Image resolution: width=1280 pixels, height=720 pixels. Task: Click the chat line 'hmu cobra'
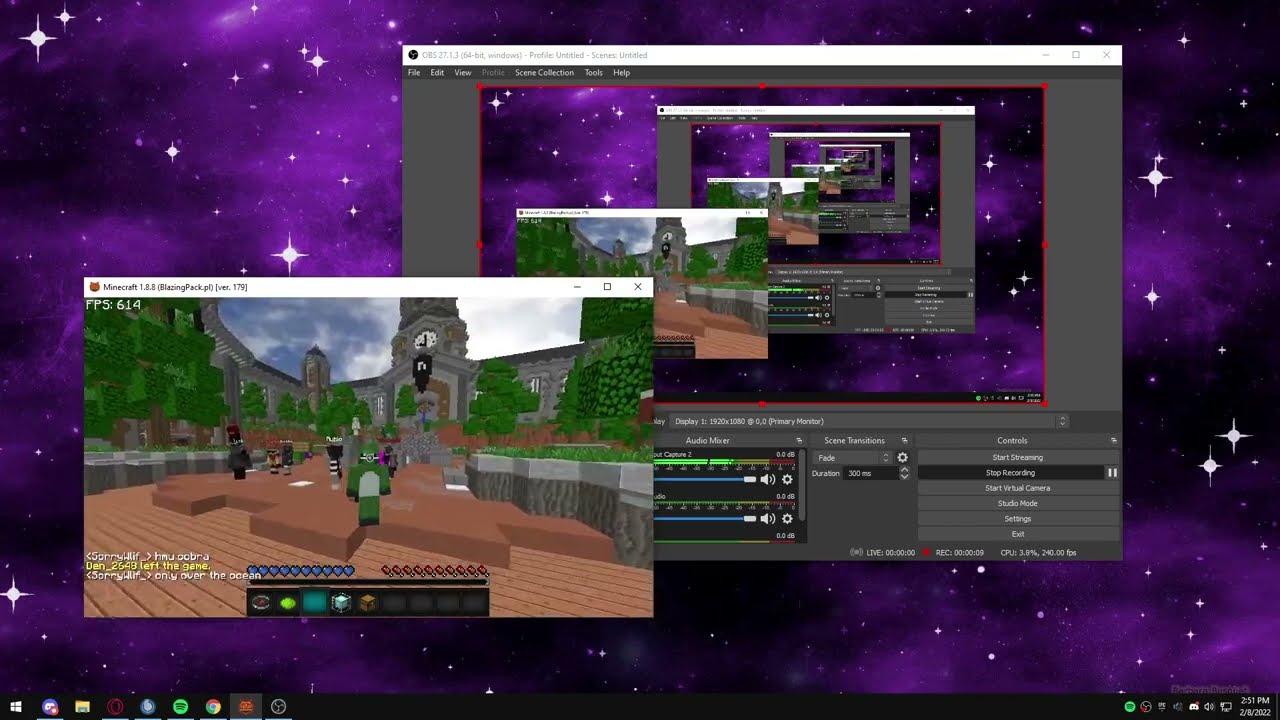coord(181,556)
